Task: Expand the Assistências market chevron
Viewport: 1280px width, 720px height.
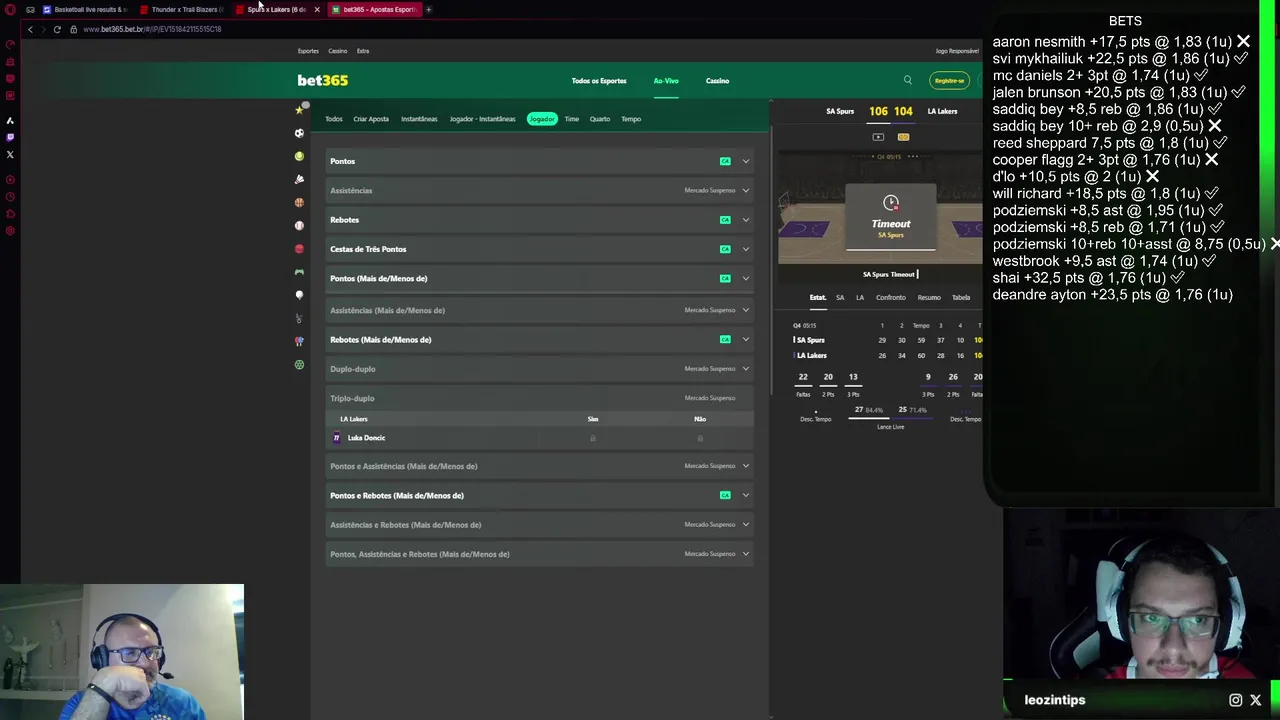Action: [745, 190]
